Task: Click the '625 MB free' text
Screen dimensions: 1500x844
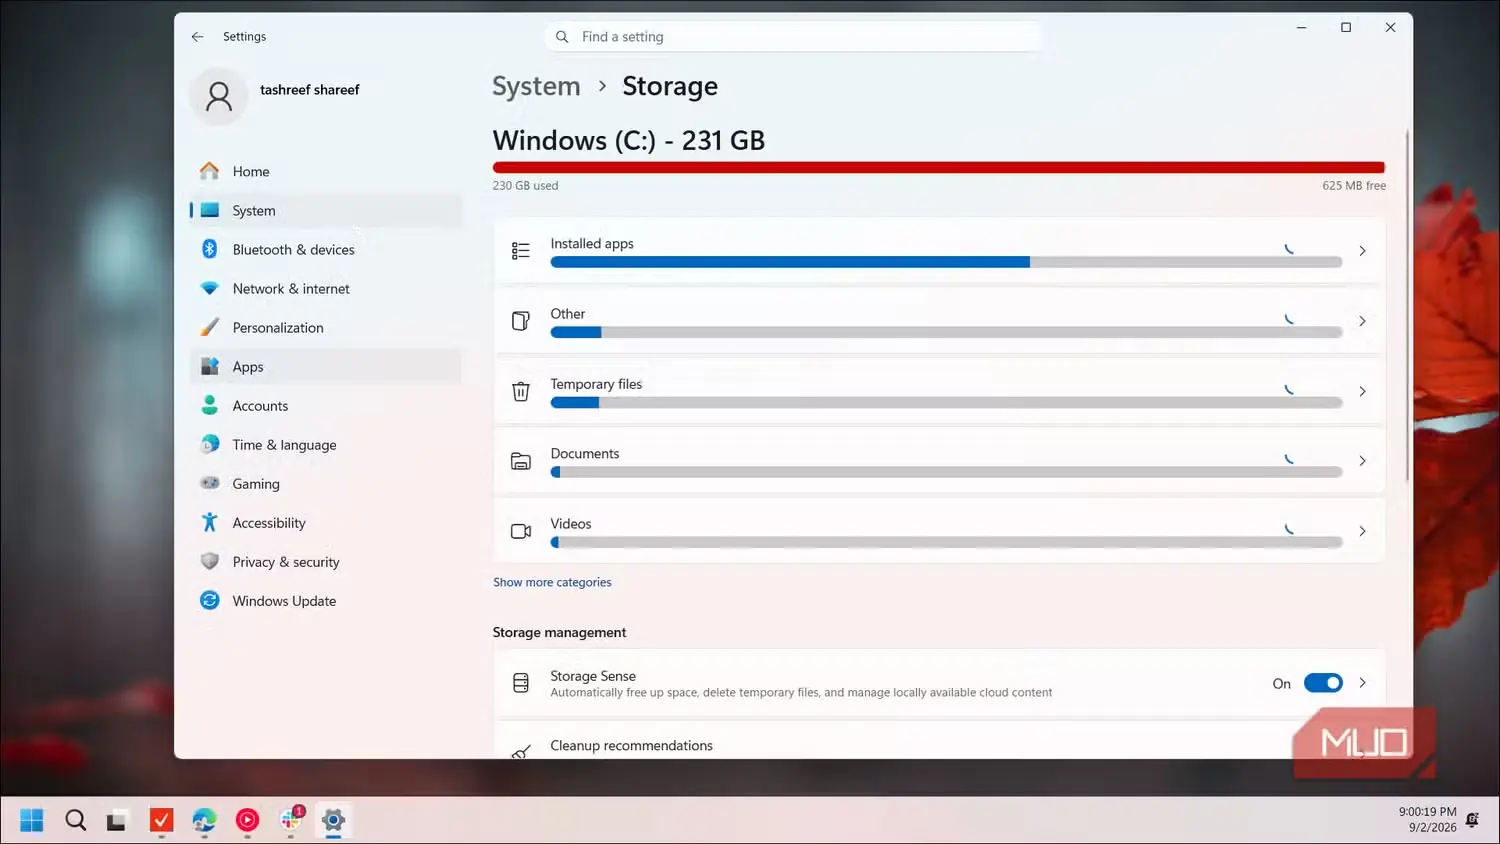Action: coord(1354,185)
